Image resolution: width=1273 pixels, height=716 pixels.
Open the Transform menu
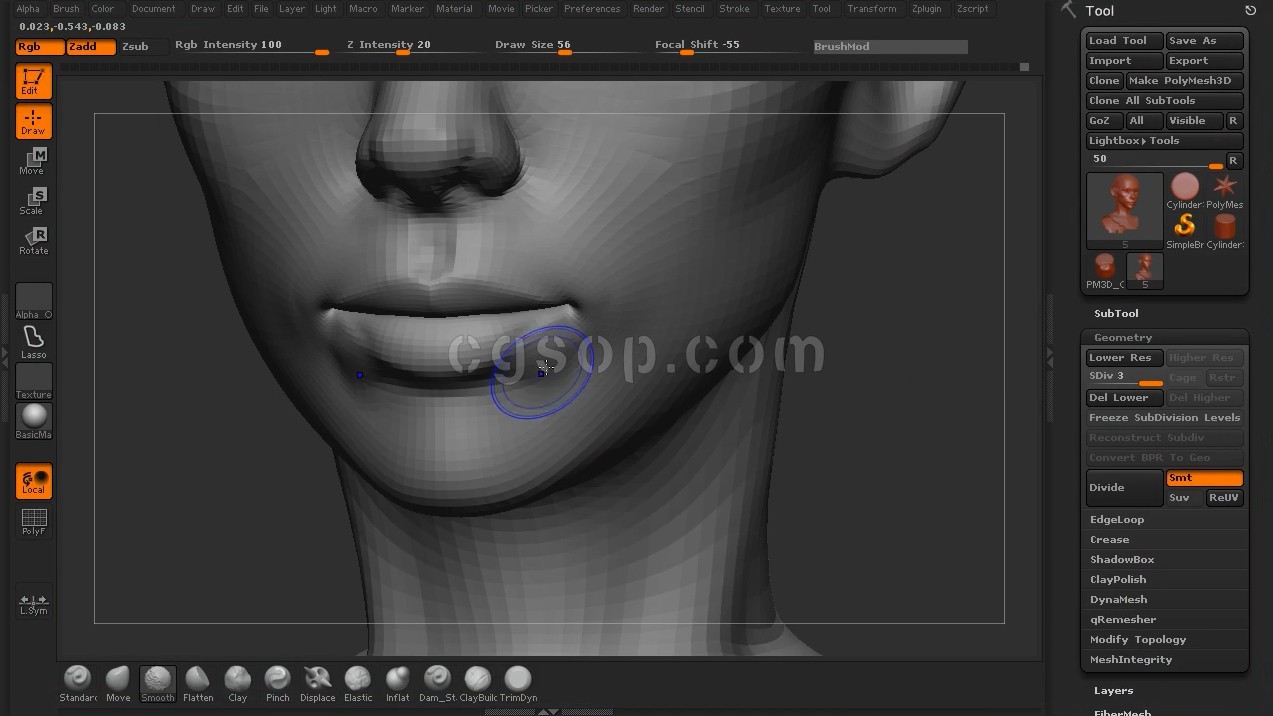871,9
